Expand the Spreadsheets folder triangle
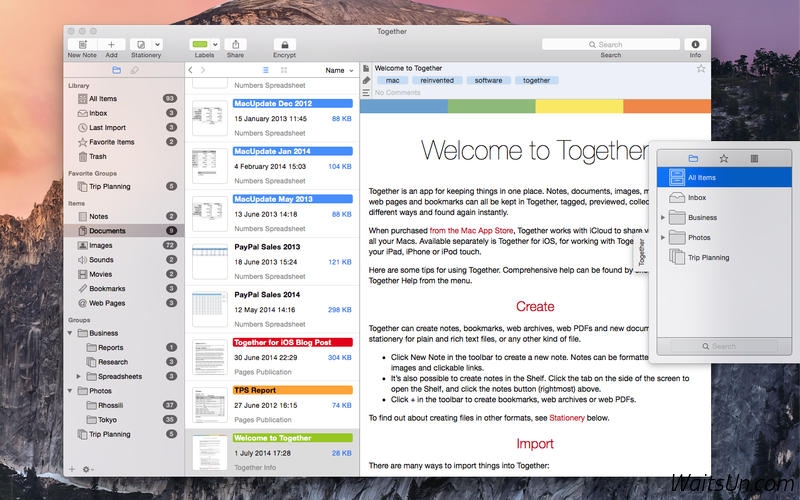This screenshot has height=500, width=800. [79, 377]
